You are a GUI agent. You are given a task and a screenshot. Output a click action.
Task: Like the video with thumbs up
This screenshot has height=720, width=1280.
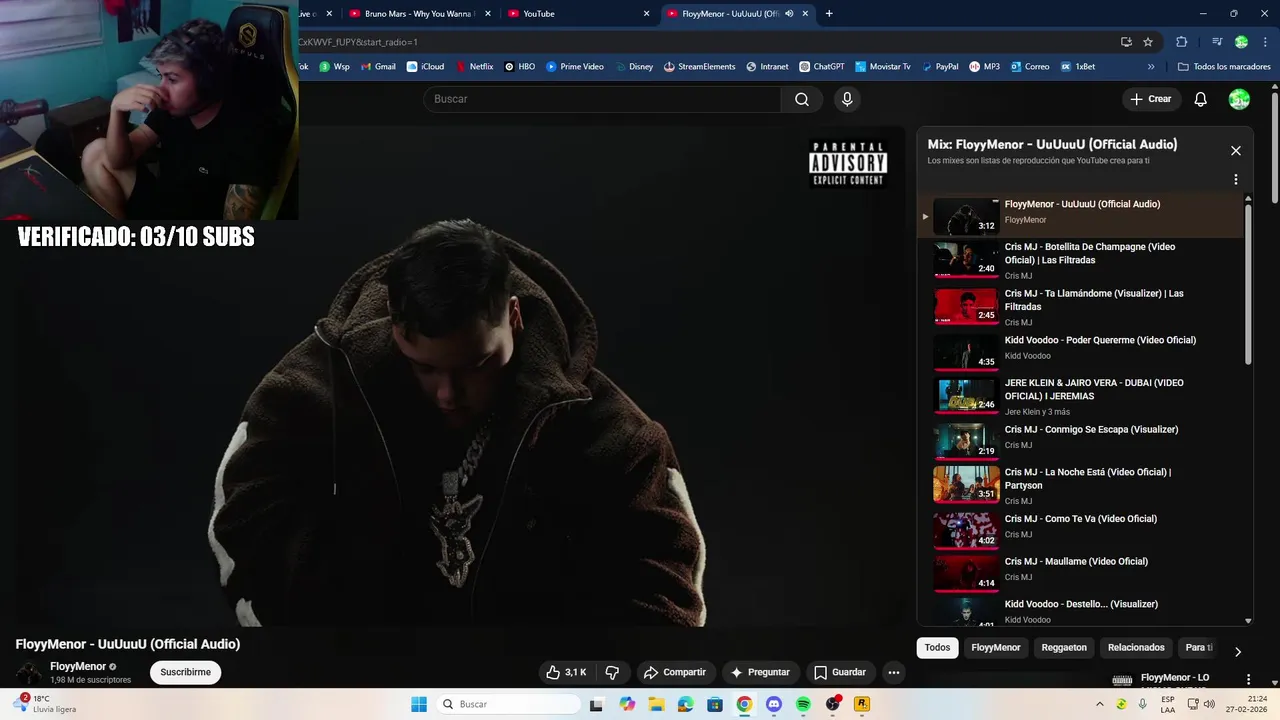(566, 672)
